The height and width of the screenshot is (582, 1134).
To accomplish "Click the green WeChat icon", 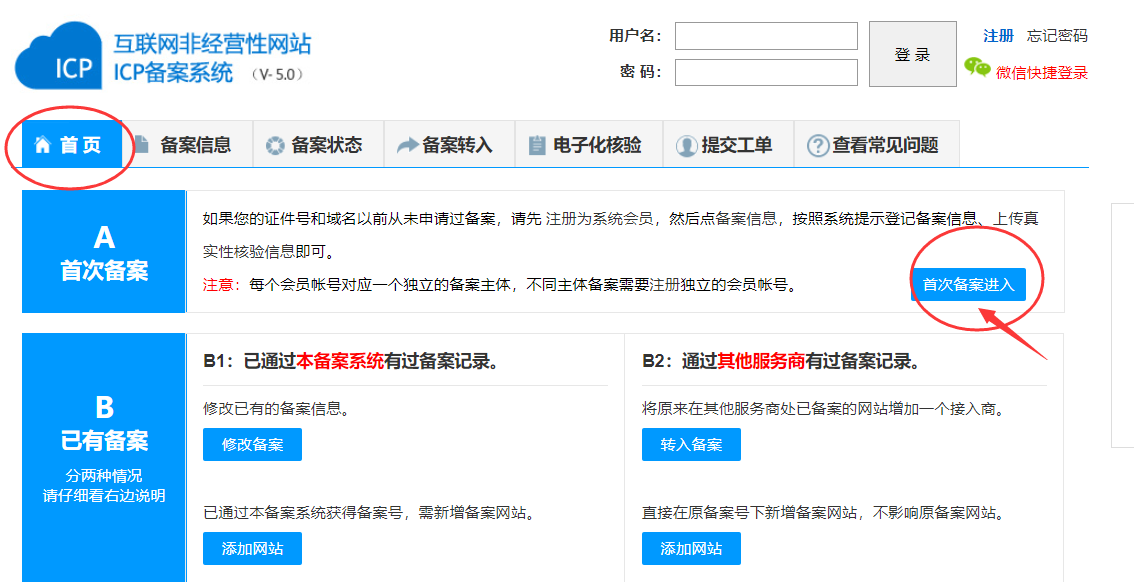I will (977, 68).
